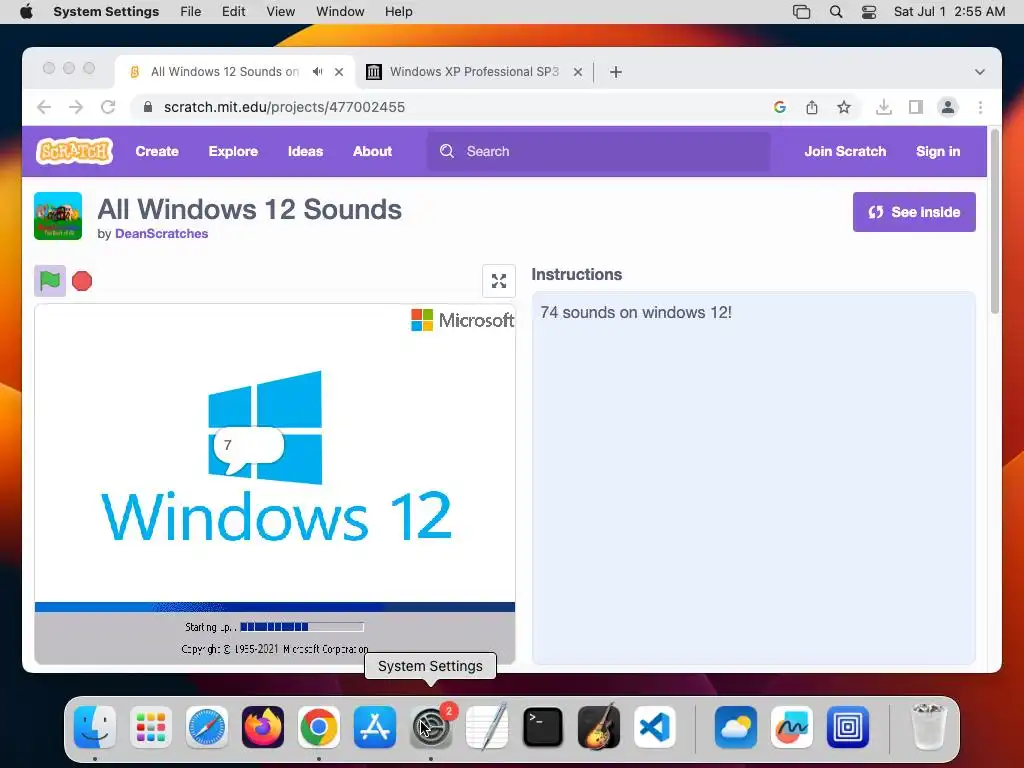Focus the Scratch search field
The height and width of the screenshot is (768, 1024).
pos(599,152)
